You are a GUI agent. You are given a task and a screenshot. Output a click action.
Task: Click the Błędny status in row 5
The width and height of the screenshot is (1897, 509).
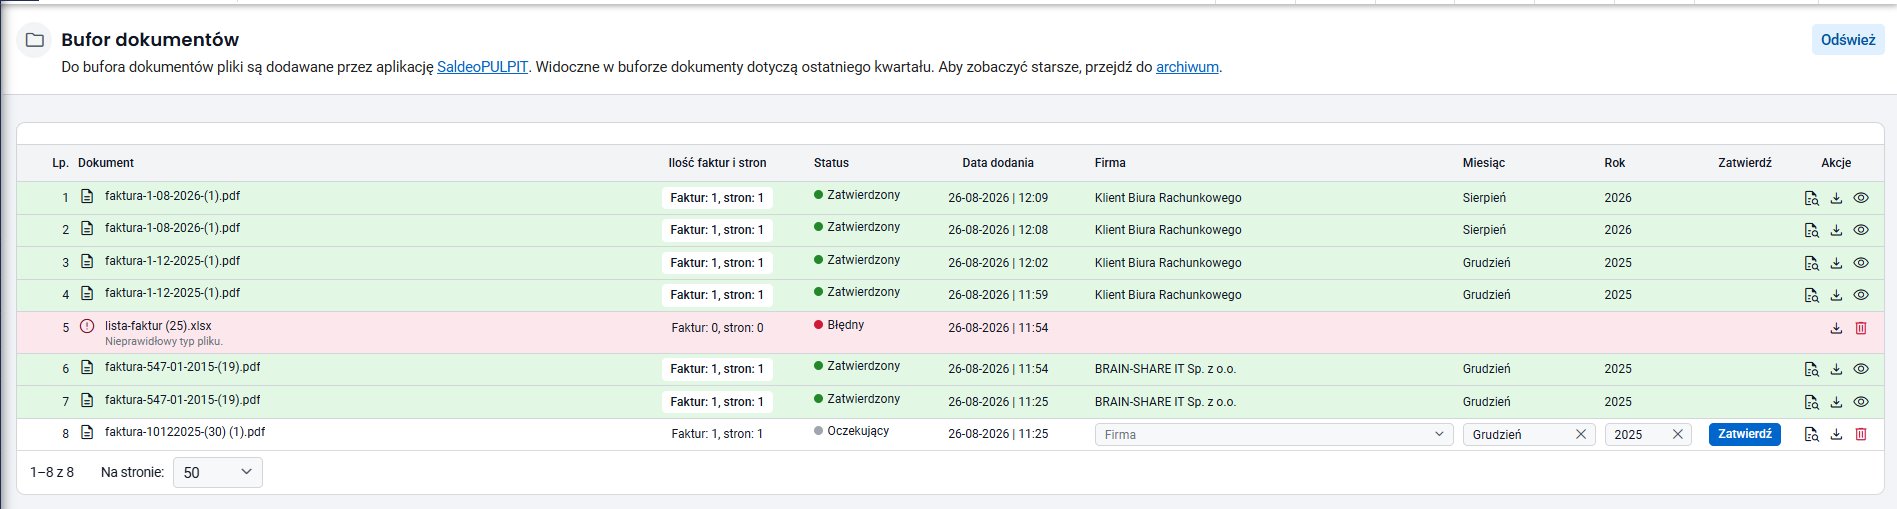point(839,325)
